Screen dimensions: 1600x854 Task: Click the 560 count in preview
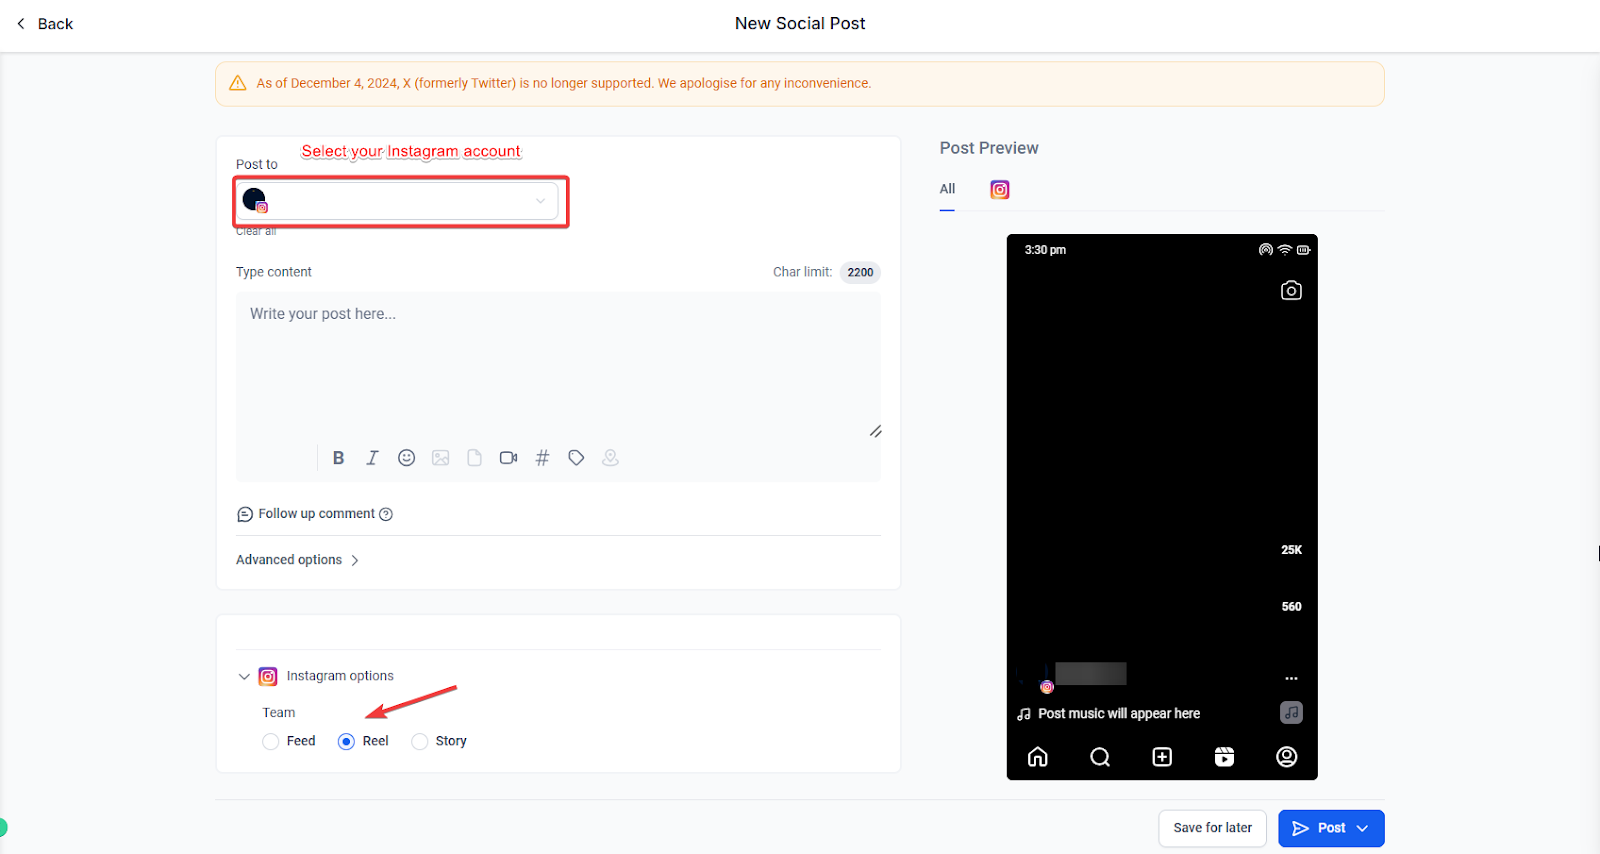point(1291,607)
